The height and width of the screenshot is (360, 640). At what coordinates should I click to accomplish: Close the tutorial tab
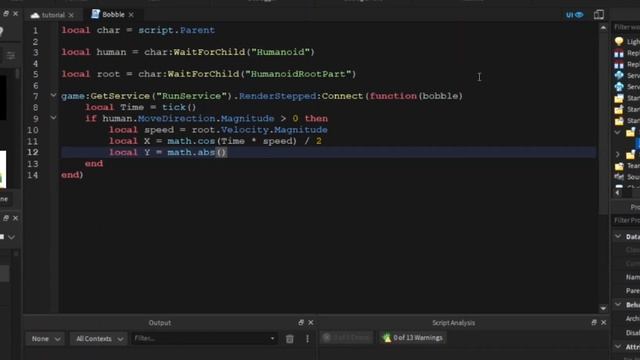coord(71,15)
